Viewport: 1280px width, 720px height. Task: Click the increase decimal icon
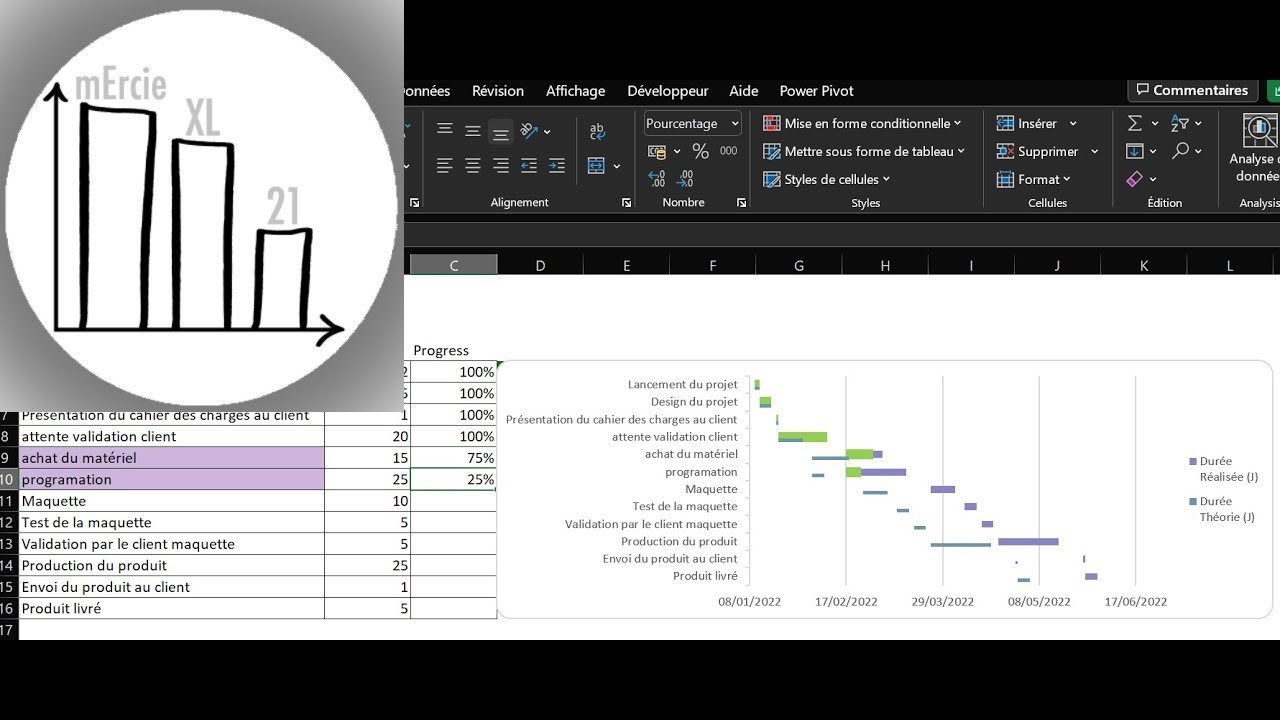(657, 179)
